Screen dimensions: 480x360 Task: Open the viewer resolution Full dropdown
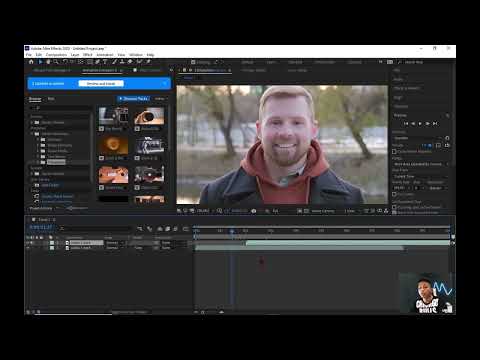tap(276, 211)
